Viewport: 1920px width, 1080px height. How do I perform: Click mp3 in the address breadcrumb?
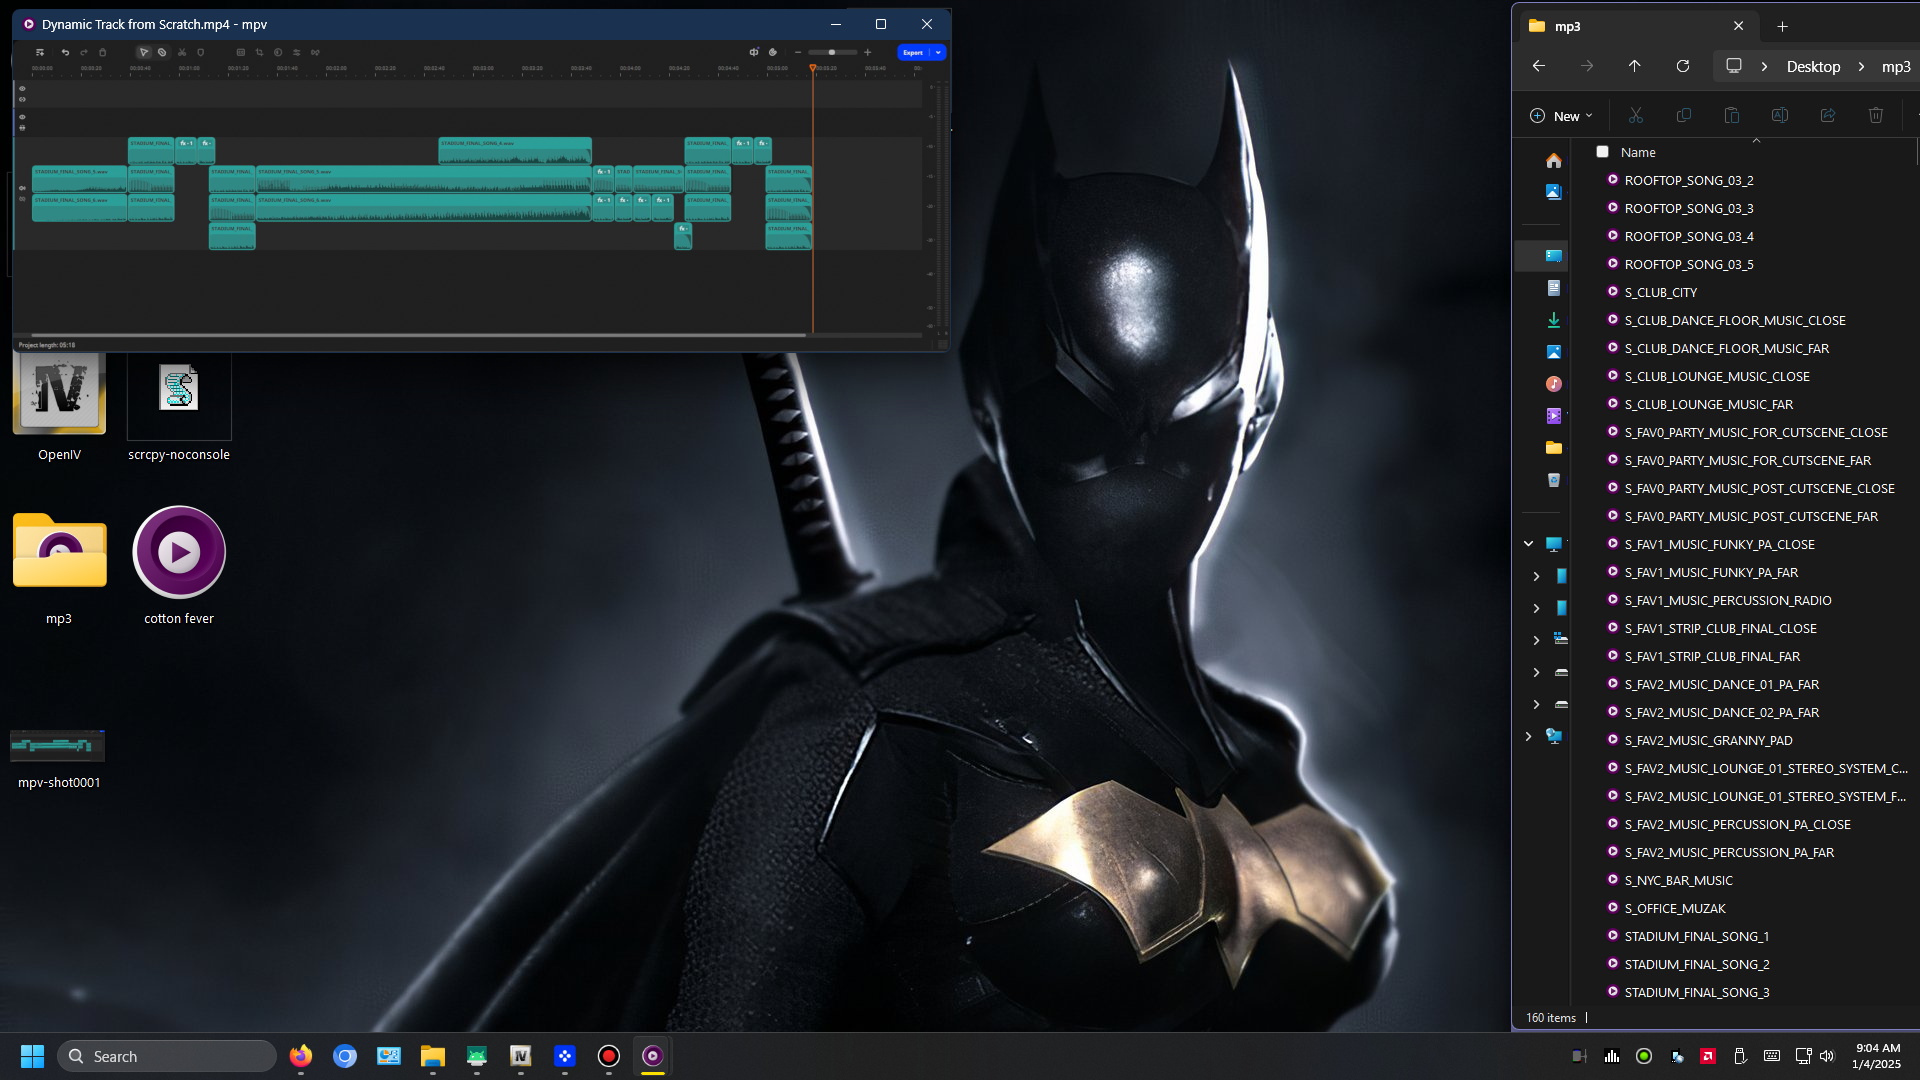pyautogui.click(x=1896, y=66)
